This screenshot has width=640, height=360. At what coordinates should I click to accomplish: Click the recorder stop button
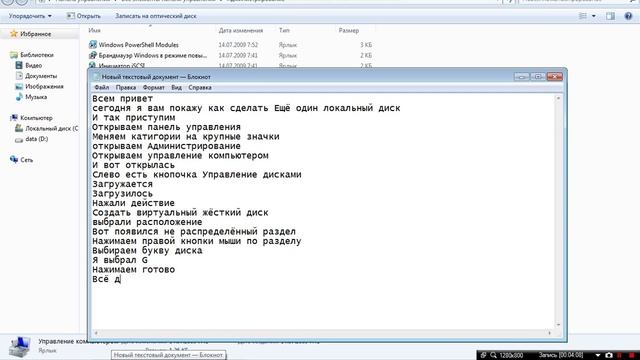click(632, 355)
